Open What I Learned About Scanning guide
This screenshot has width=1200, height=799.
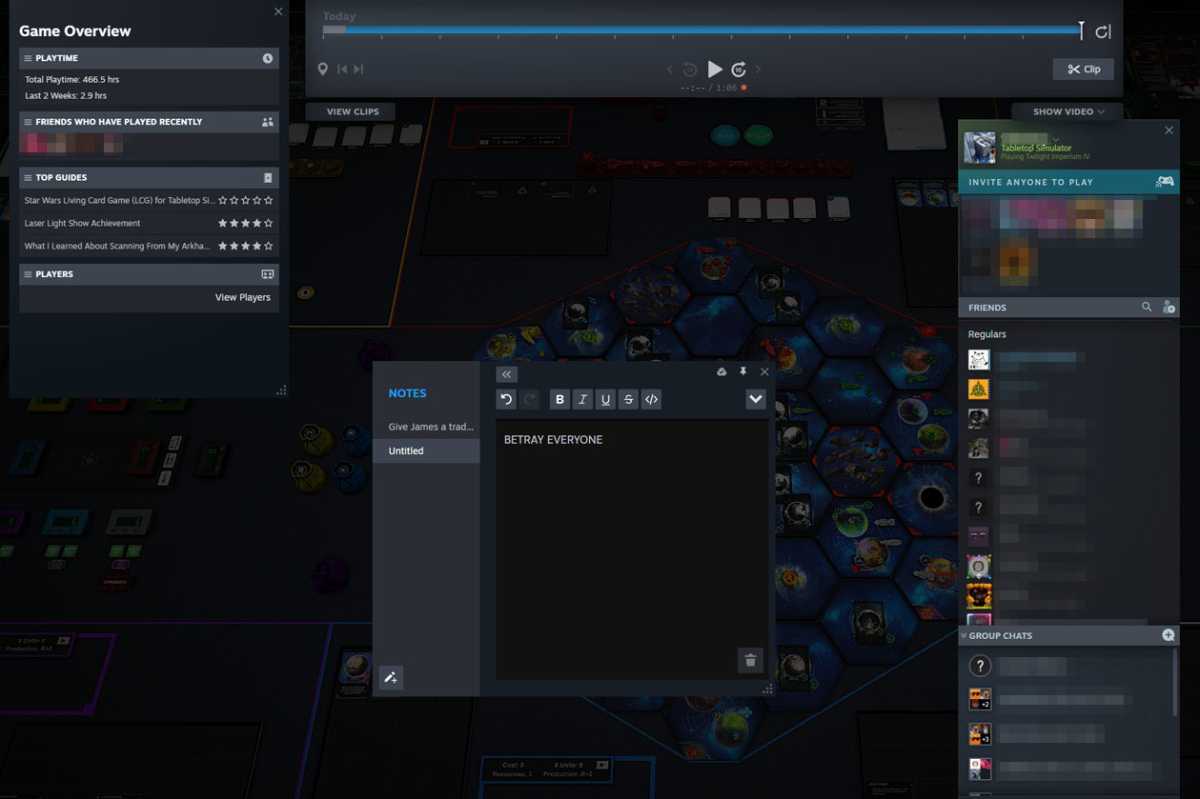149,246
